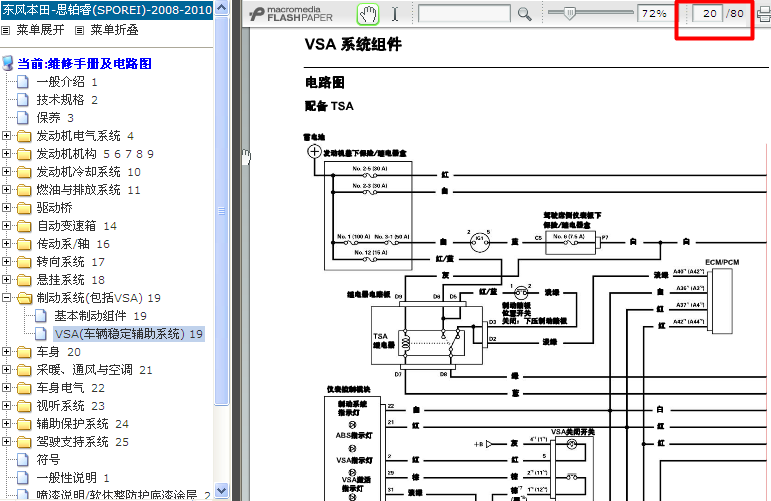
Task: Select 辅助保护系统 24 in the tree
Action: pos(83,424)
